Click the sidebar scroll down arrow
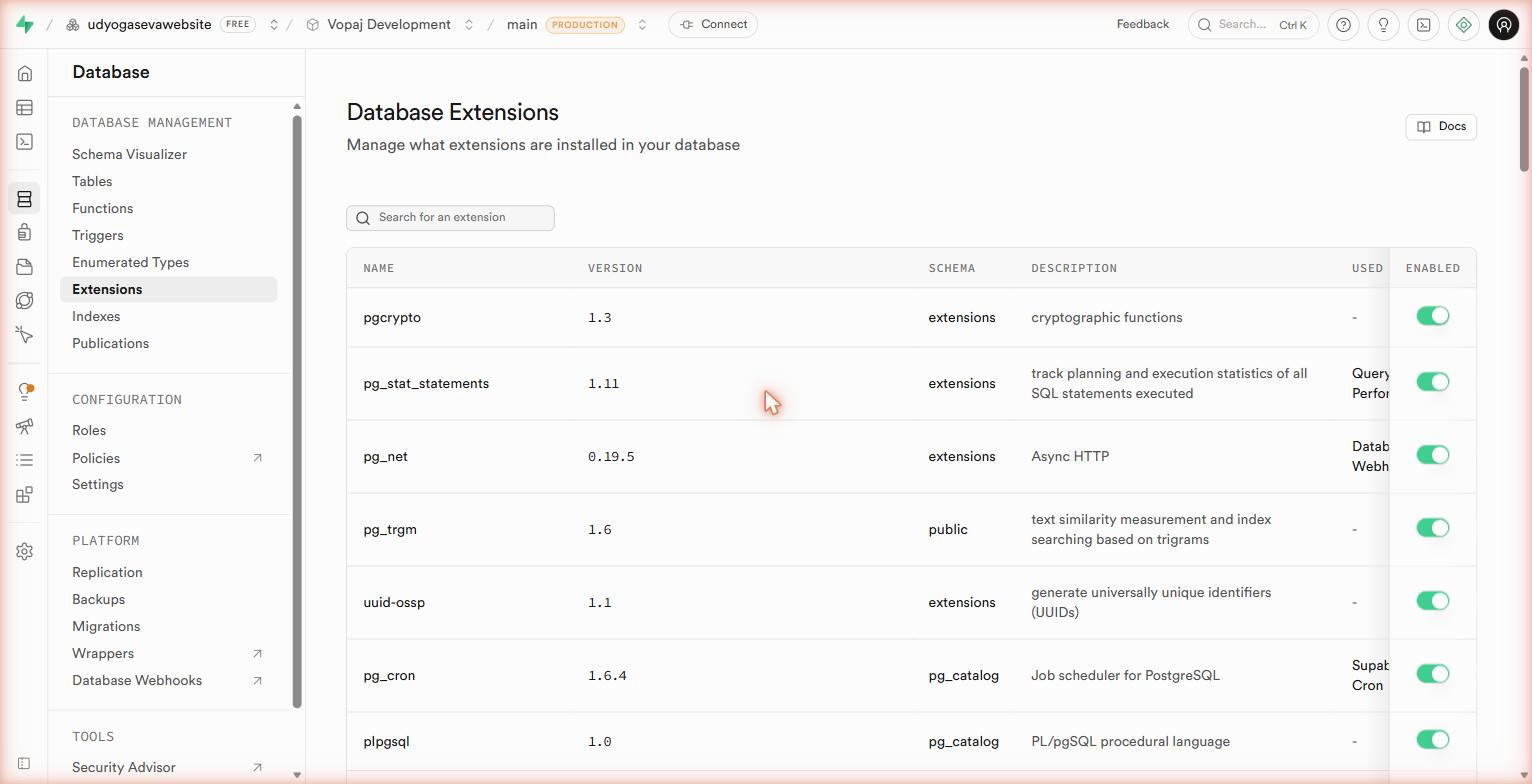The width and height of the screenshot is (1532, 784). [x=297, y=775]
